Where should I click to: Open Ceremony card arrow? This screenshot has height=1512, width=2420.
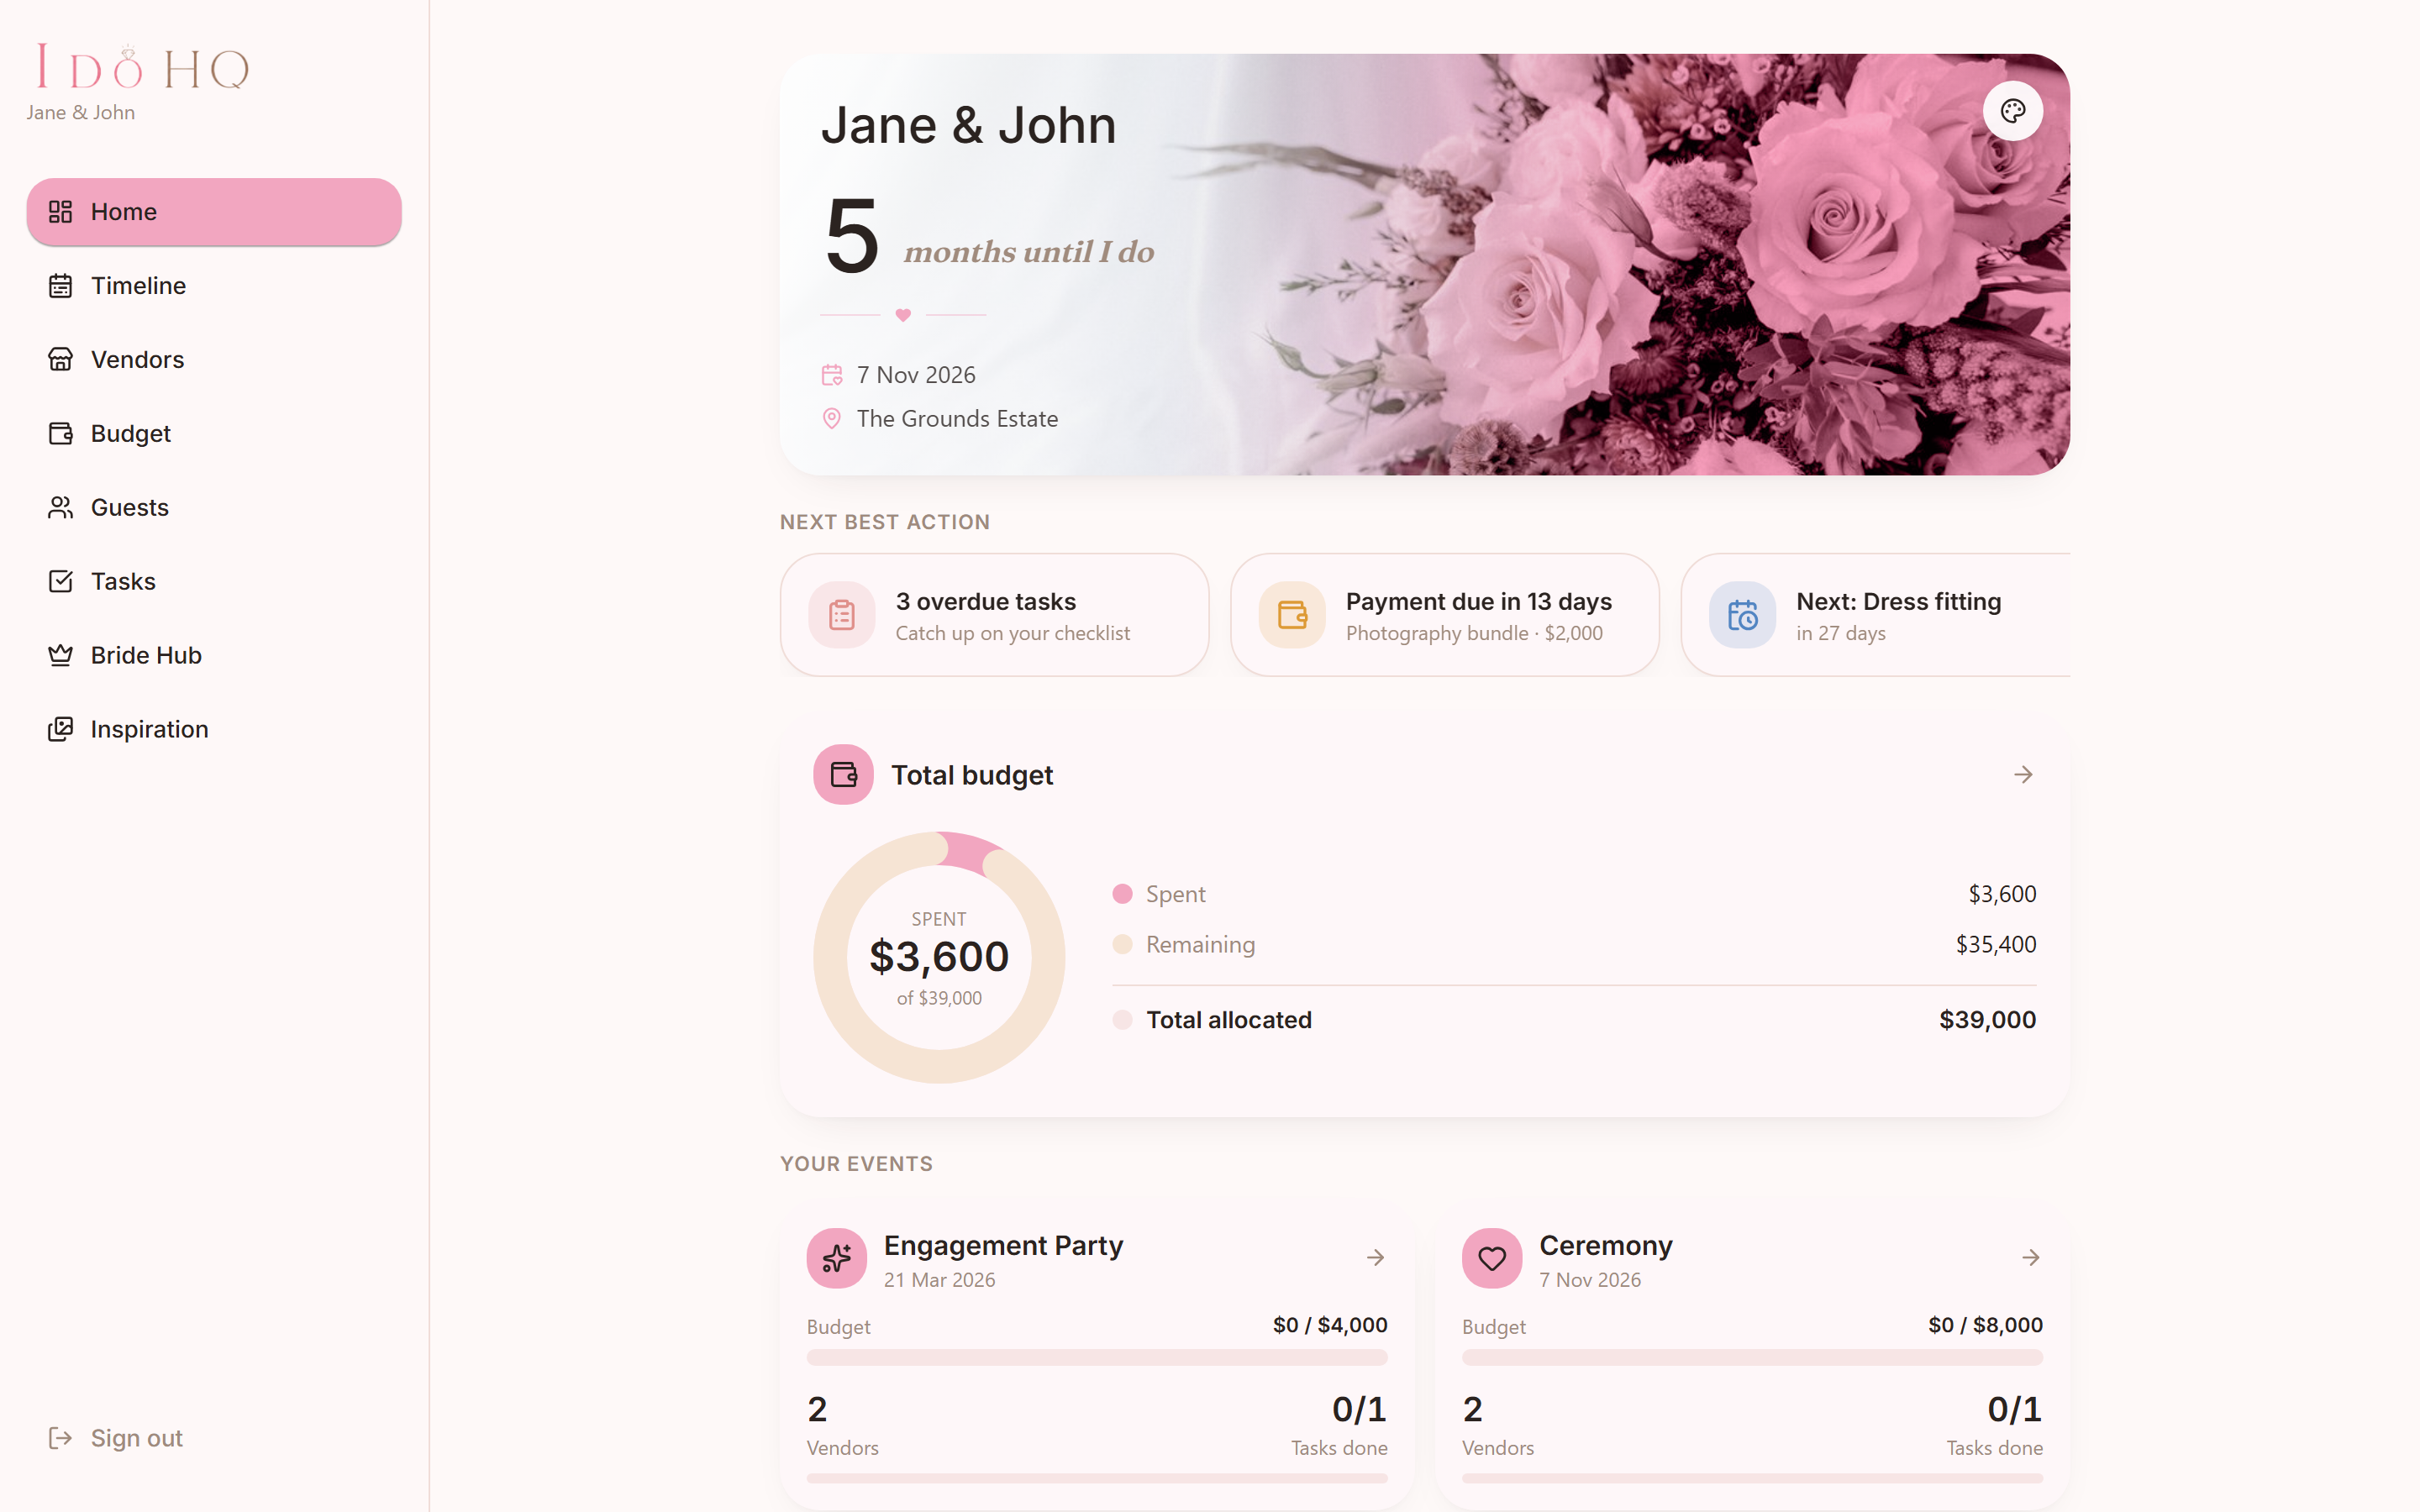pyautogui.click(x=2031, y=1258)
